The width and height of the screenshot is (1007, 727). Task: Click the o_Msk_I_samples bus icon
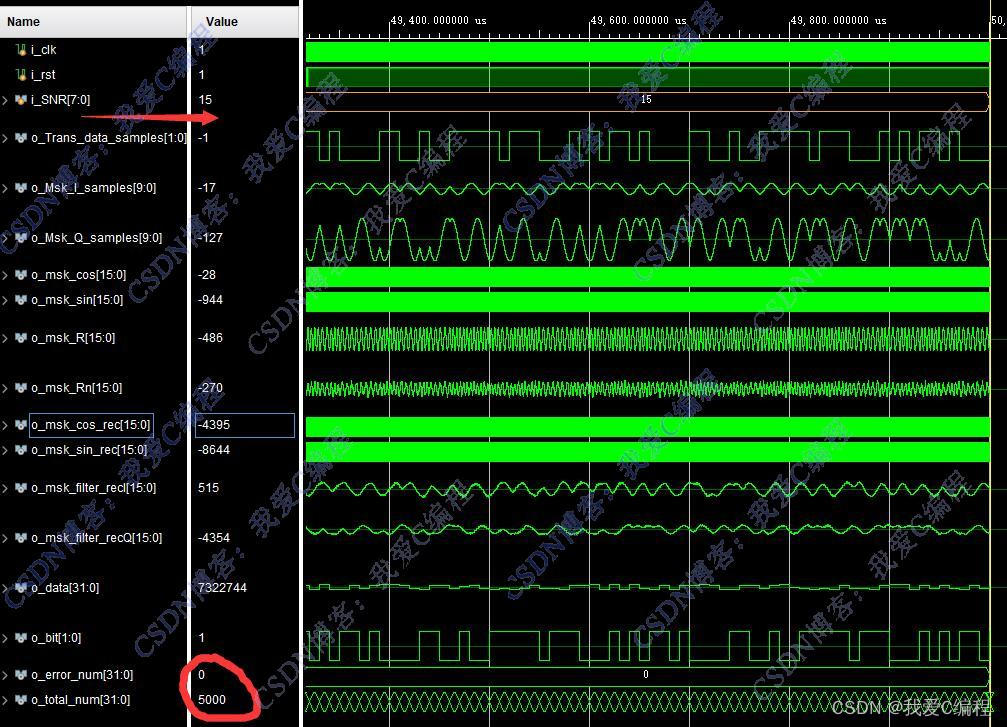21,188
